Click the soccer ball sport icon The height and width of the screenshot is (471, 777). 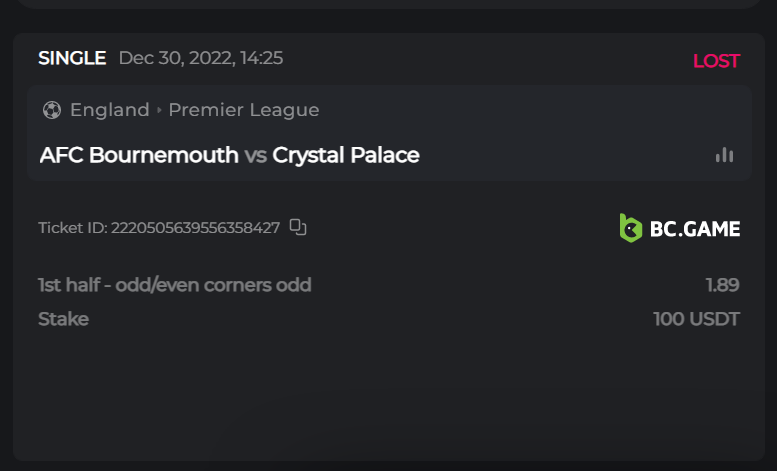point(52,110)
